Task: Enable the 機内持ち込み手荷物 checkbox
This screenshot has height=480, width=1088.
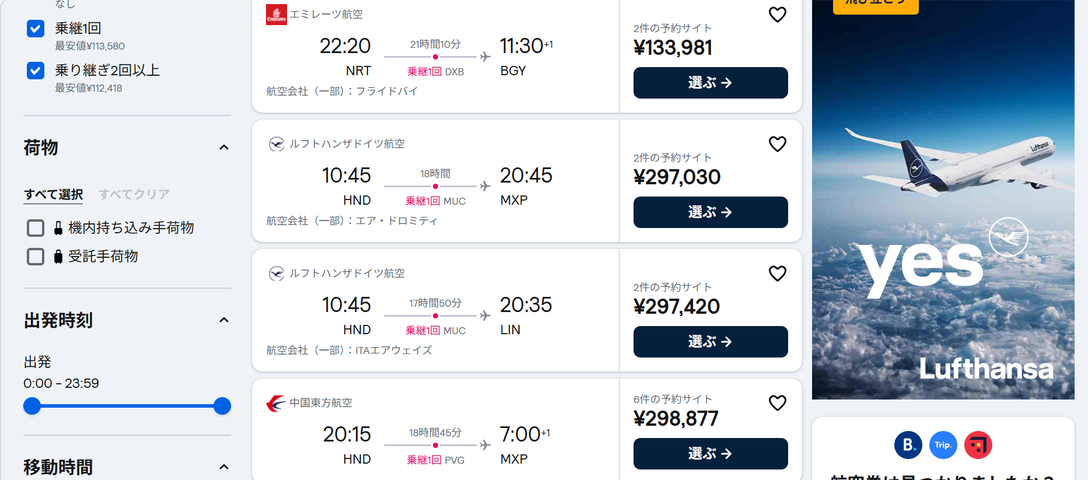Action: 36,227
